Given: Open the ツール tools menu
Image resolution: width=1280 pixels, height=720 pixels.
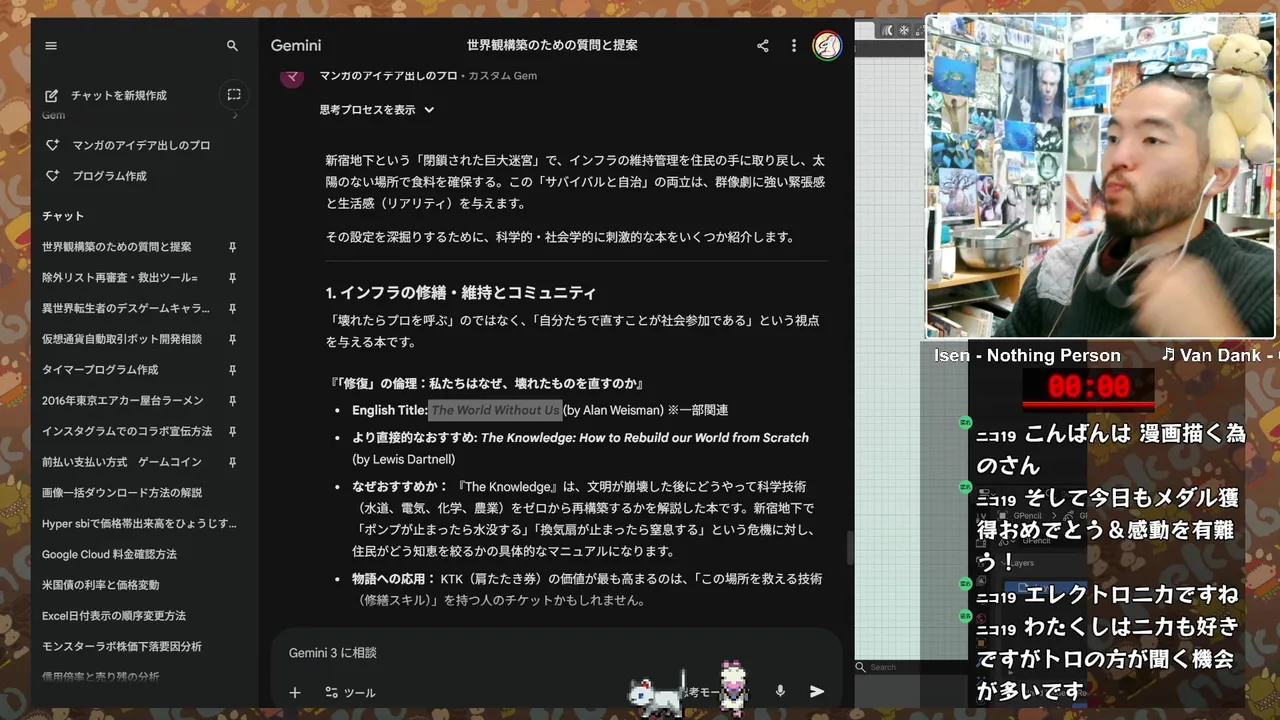Looking at the screenshot, I should pos(350,692).
